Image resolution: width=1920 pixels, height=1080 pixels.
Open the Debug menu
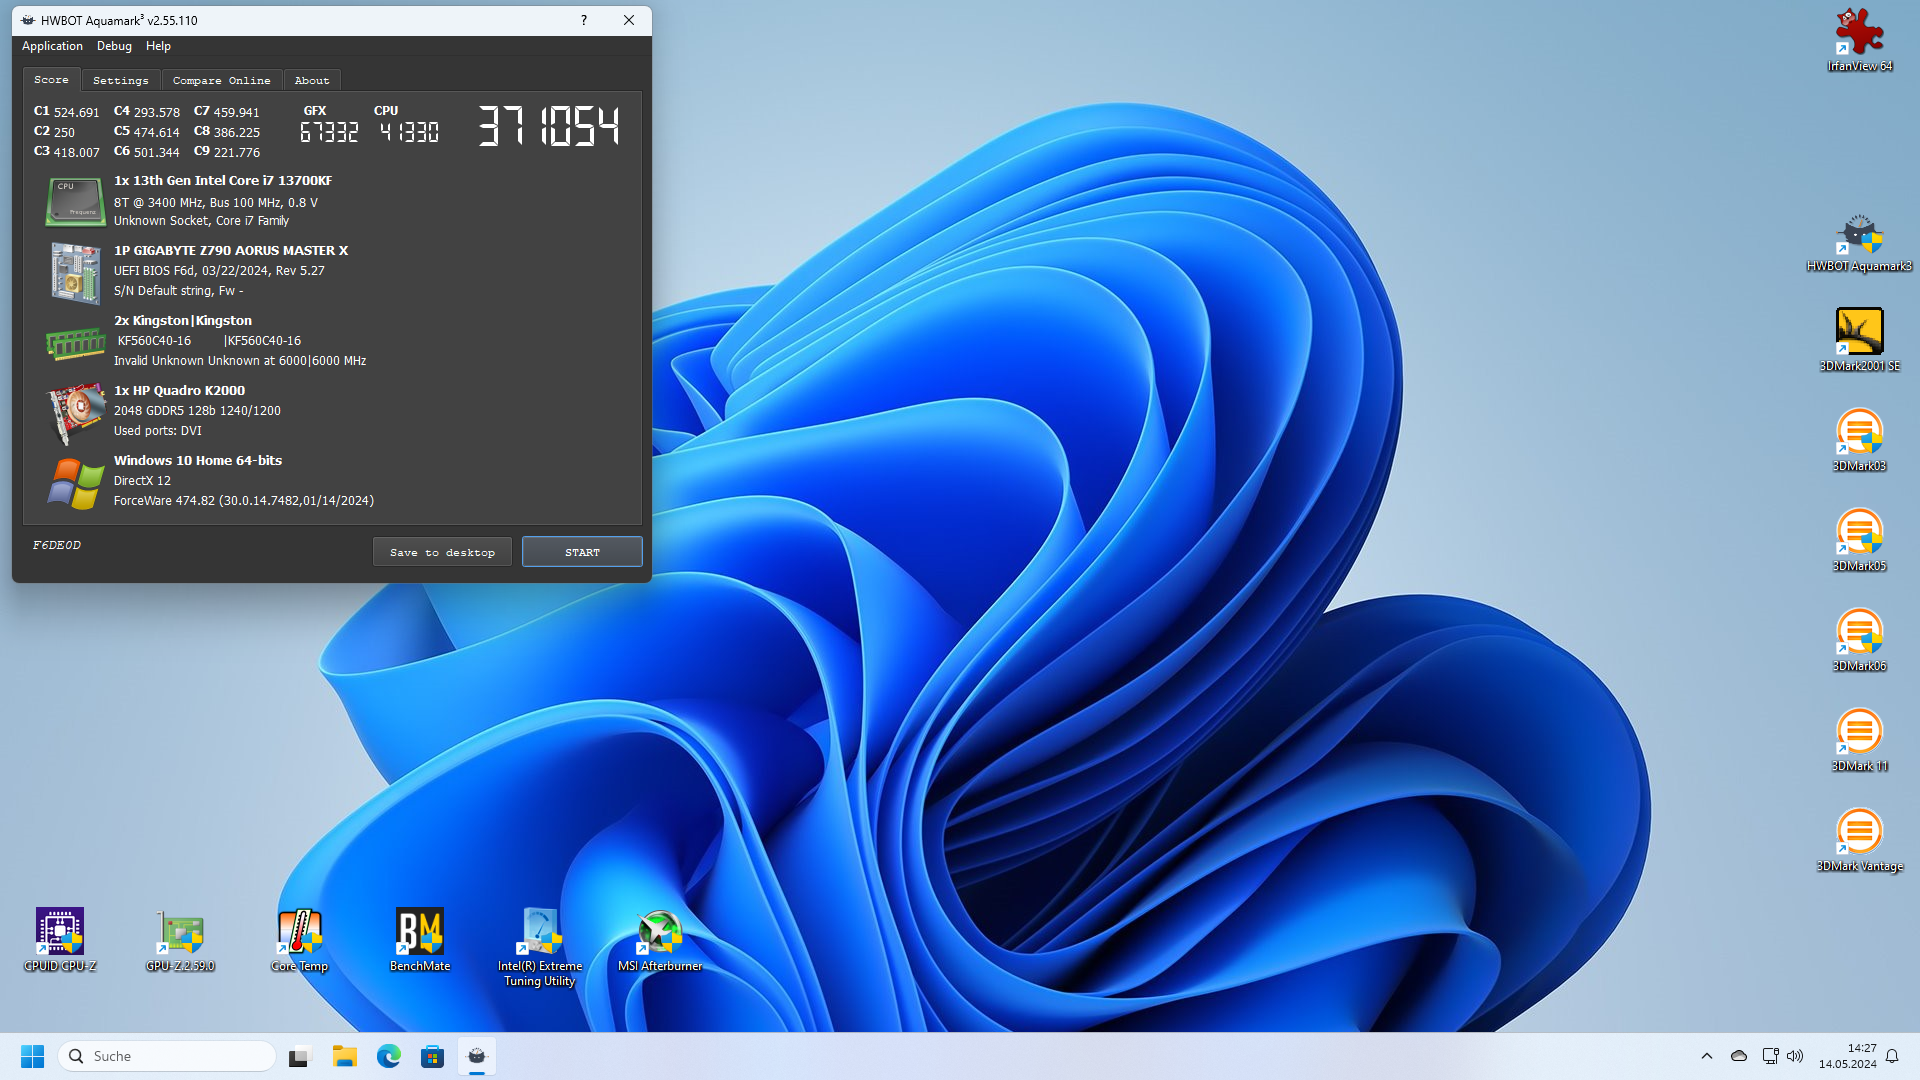tap(114, 46)
